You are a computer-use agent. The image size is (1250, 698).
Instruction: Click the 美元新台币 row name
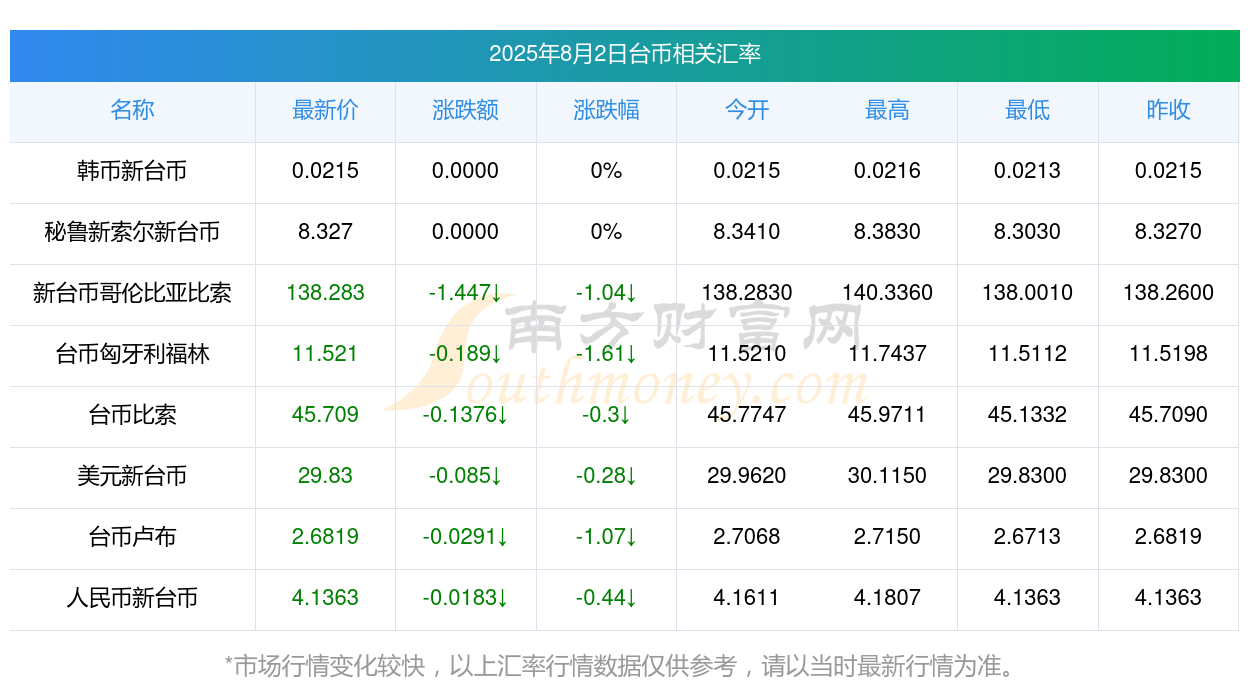point(132,476)
